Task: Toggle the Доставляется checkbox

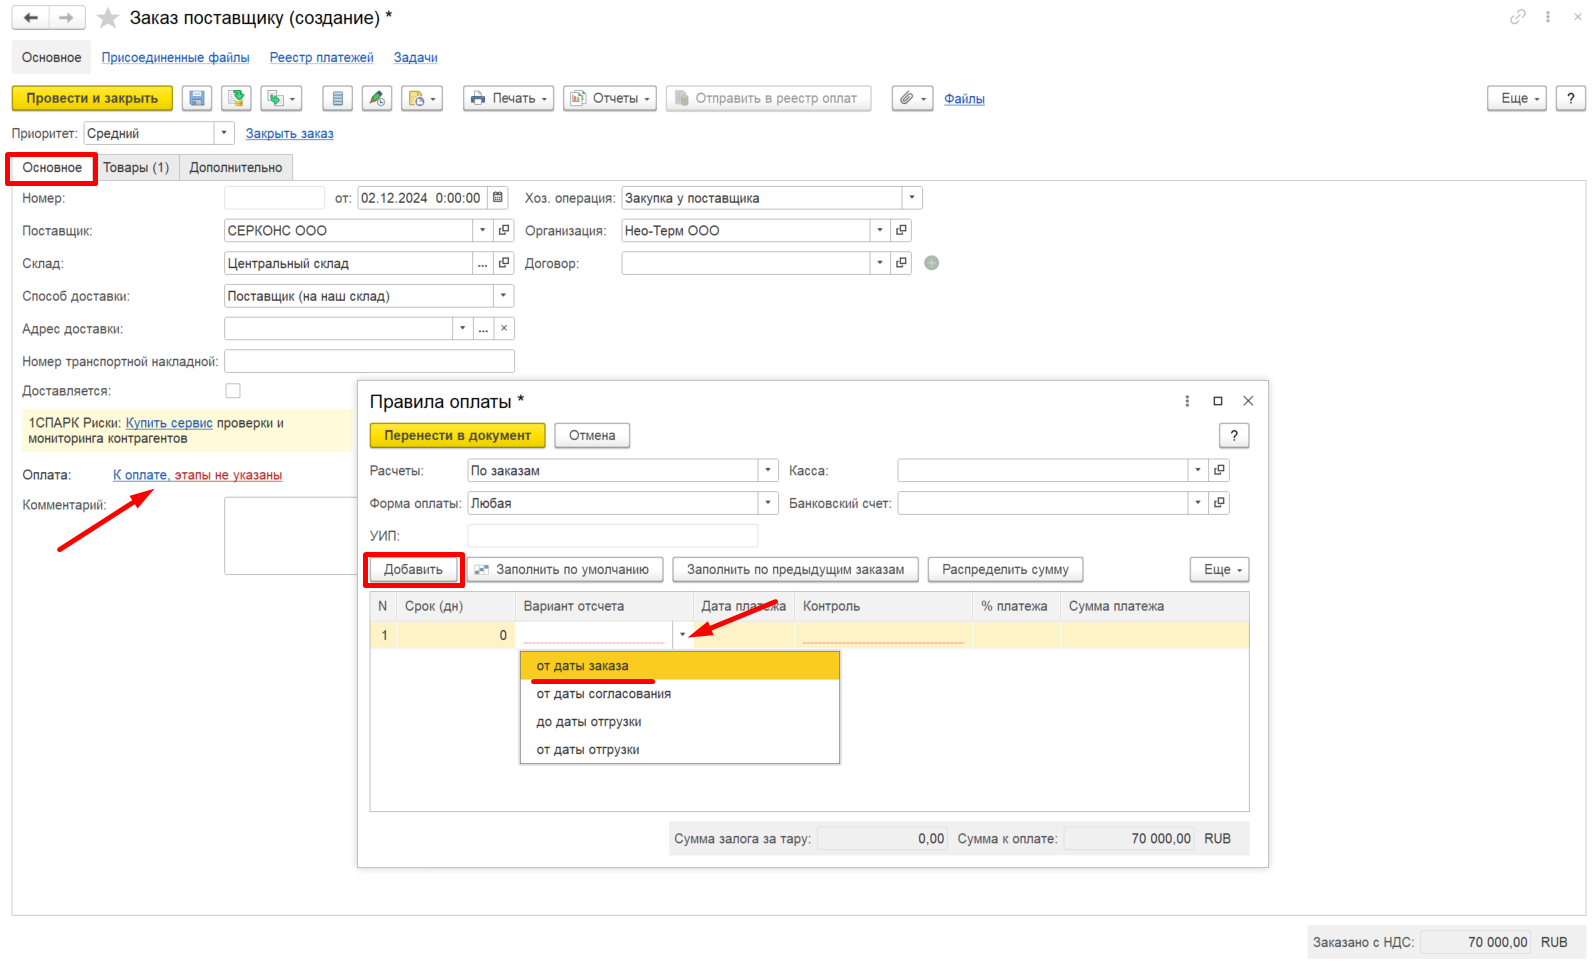Action: point(233,391)
